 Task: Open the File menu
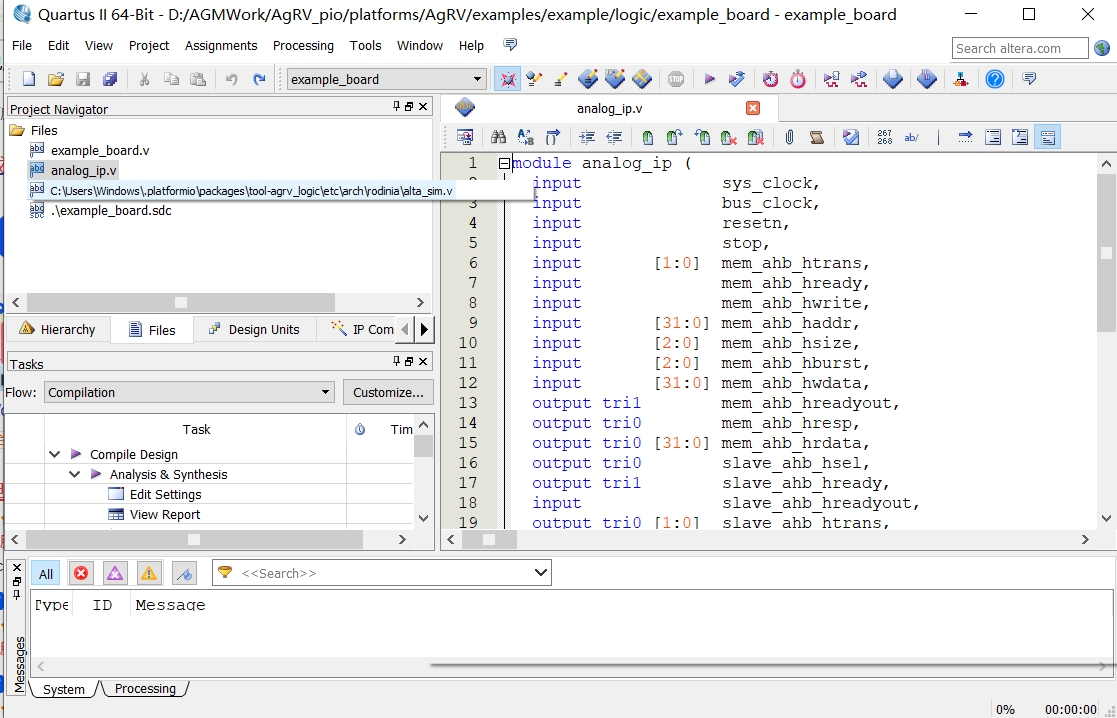[x=22, y=46]
